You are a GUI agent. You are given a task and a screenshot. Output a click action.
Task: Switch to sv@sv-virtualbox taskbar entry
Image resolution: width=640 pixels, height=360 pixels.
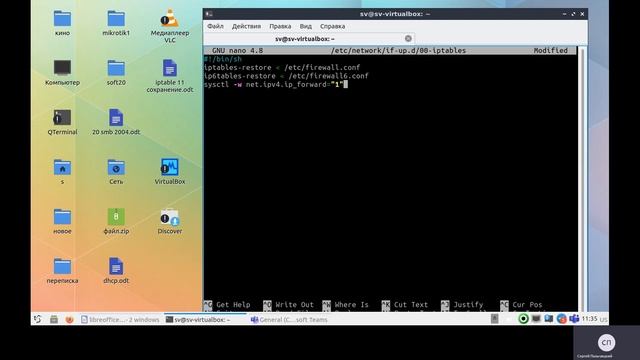(x=204, y=320)
